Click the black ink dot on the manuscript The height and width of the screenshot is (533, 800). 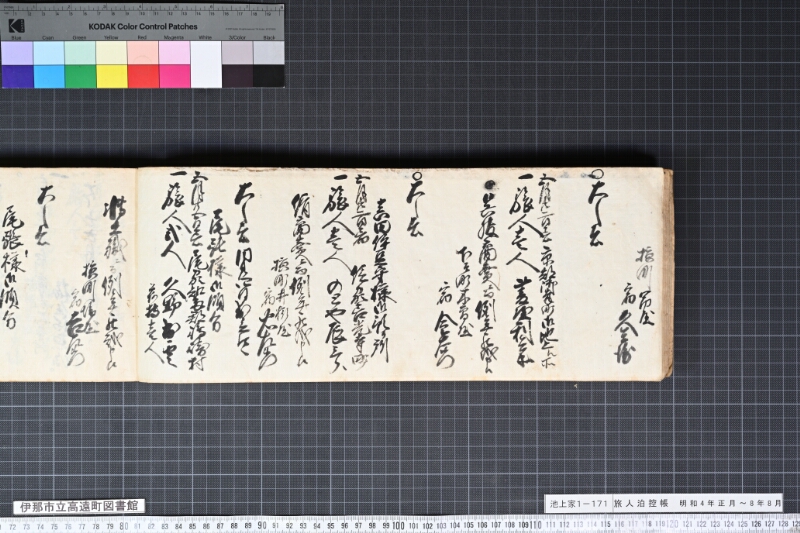(490, 185)
